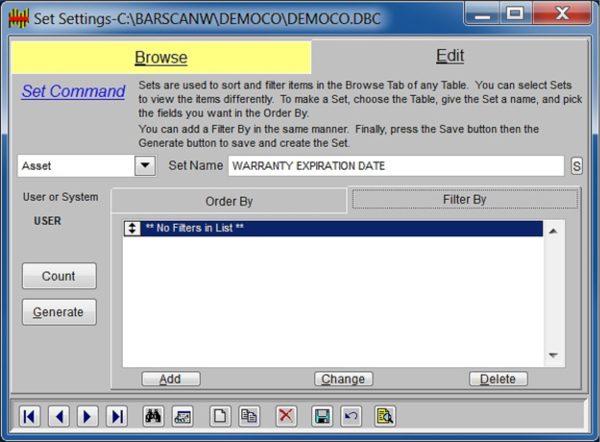Open the Filter By tab
The height and width of the screenshot is (442, 600).
[465, 199]
